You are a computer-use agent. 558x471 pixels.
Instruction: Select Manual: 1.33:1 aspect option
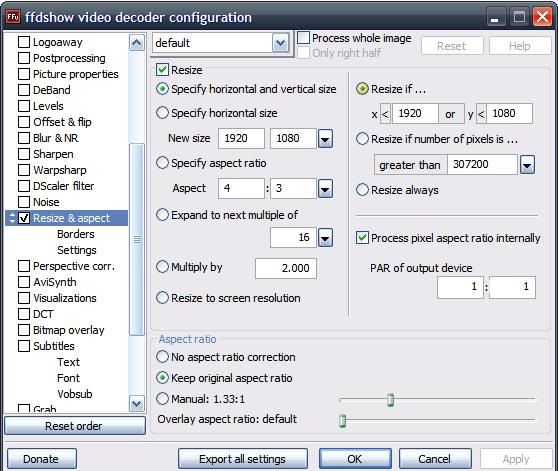click(162, 399)
